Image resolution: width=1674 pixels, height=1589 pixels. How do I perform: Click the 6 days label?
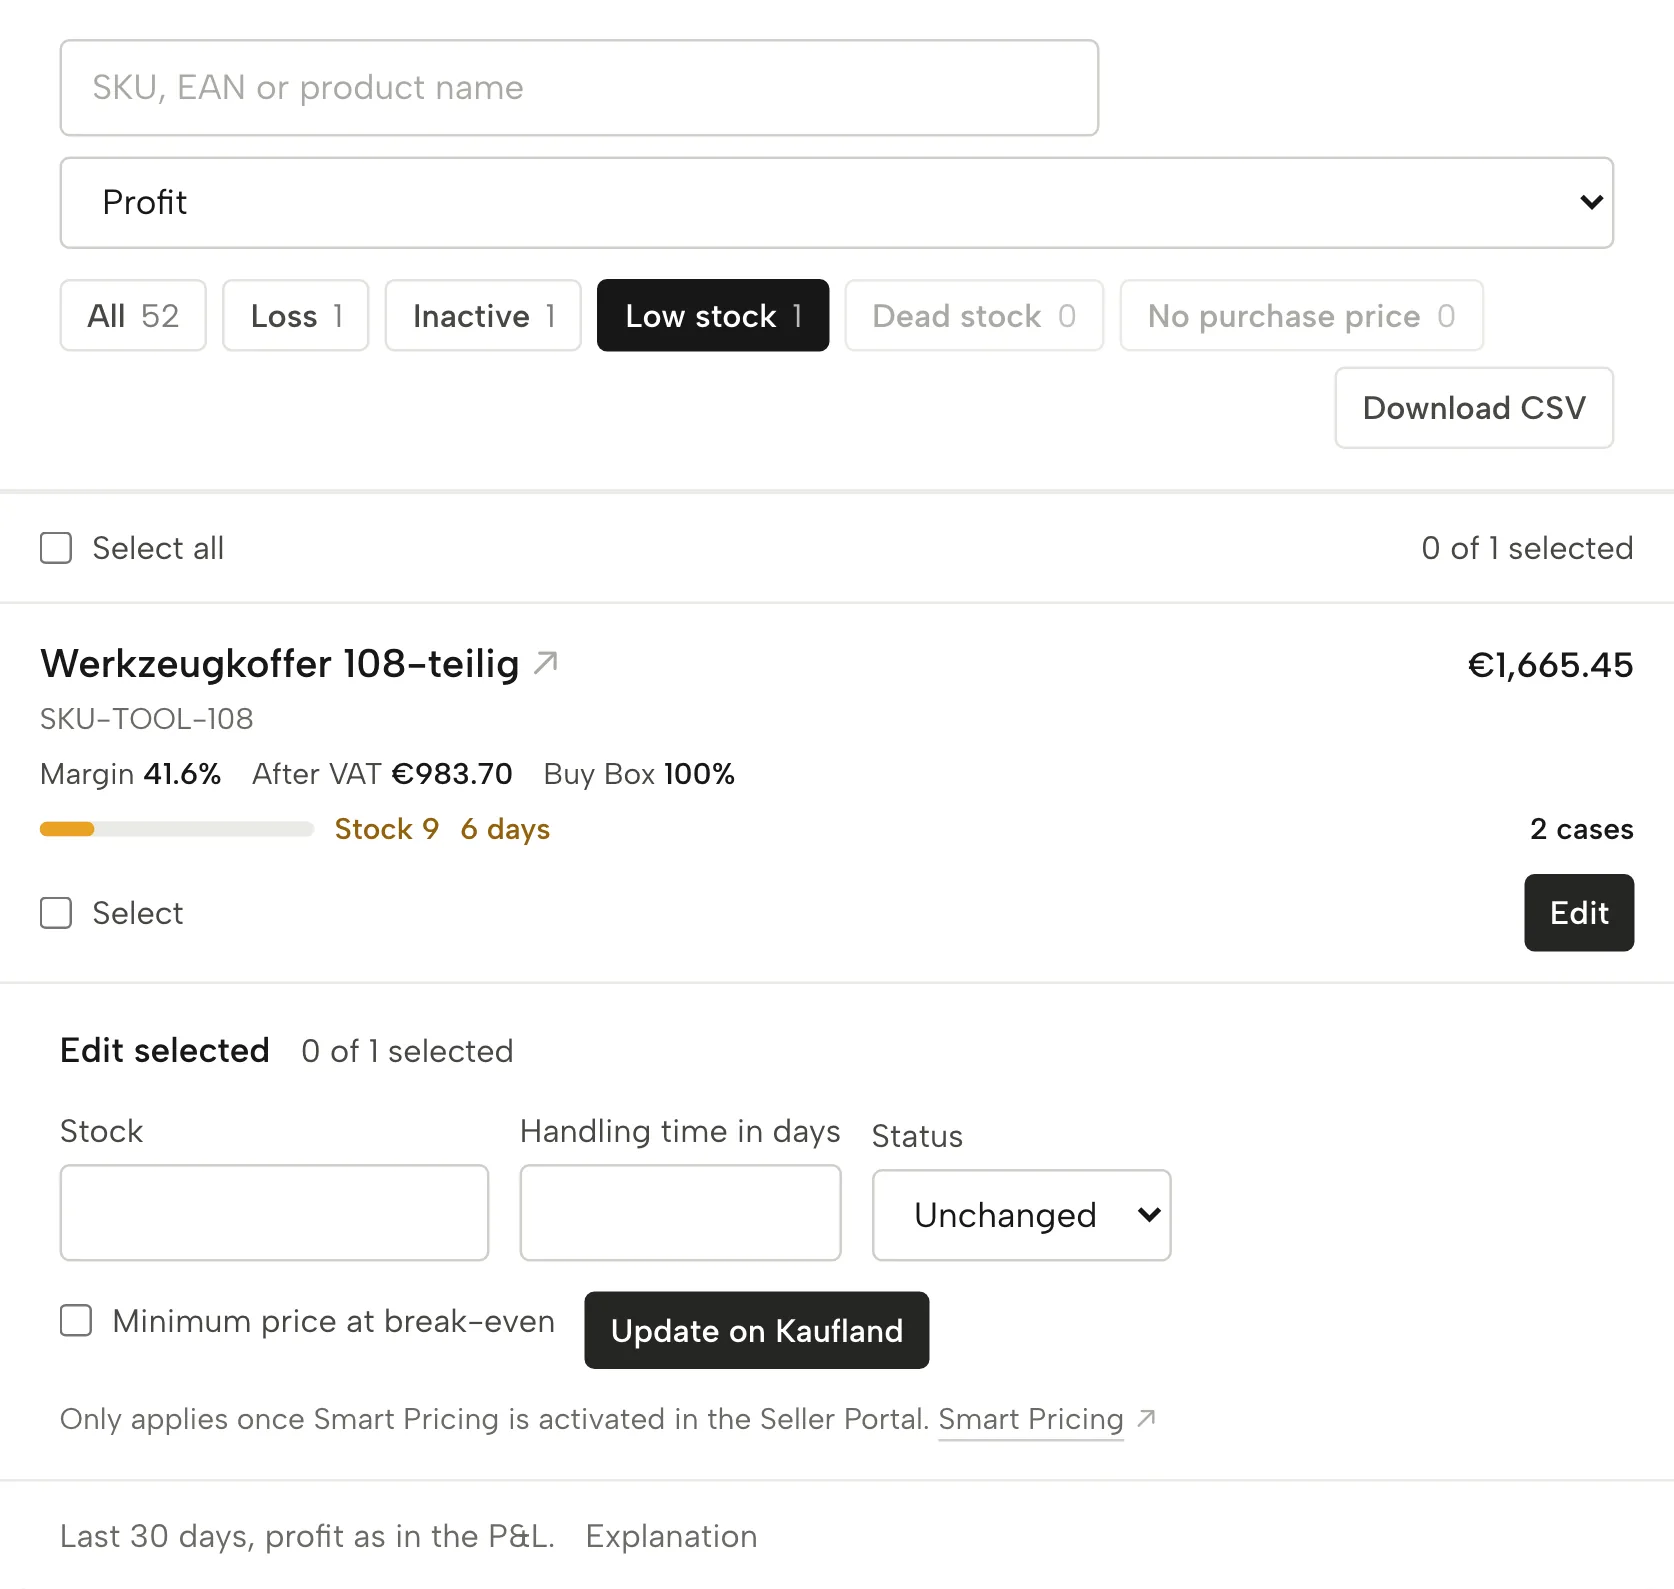coord(505,829)
